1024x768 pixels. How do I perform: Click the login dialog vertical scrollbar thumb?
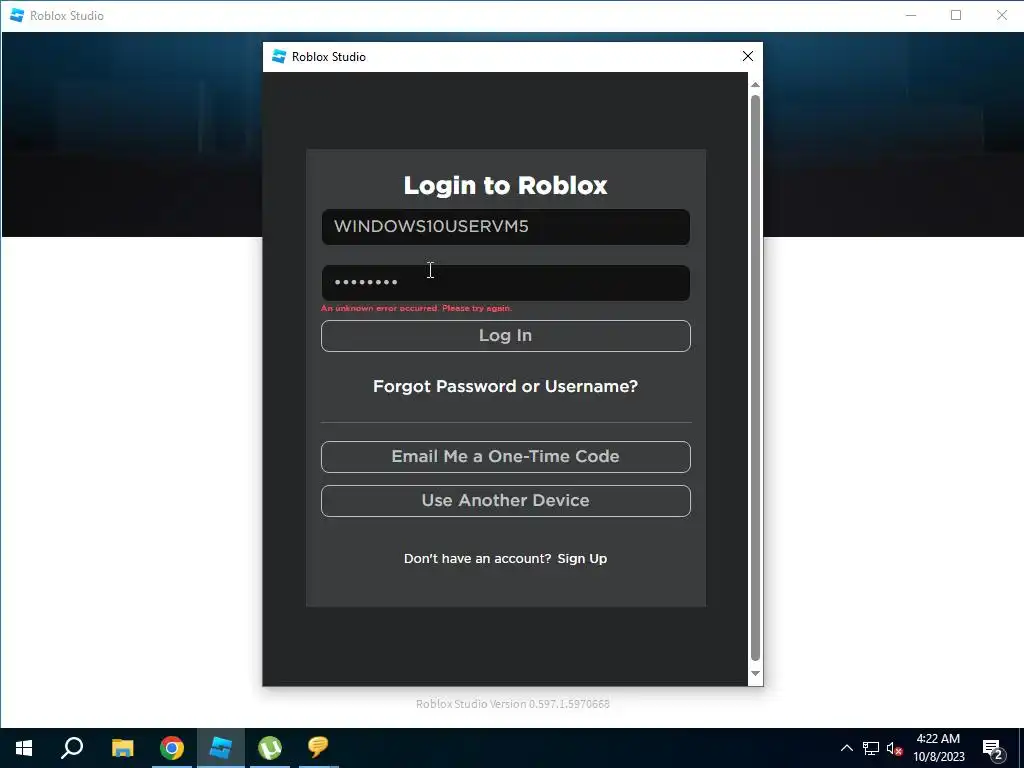tap(756, 378)
